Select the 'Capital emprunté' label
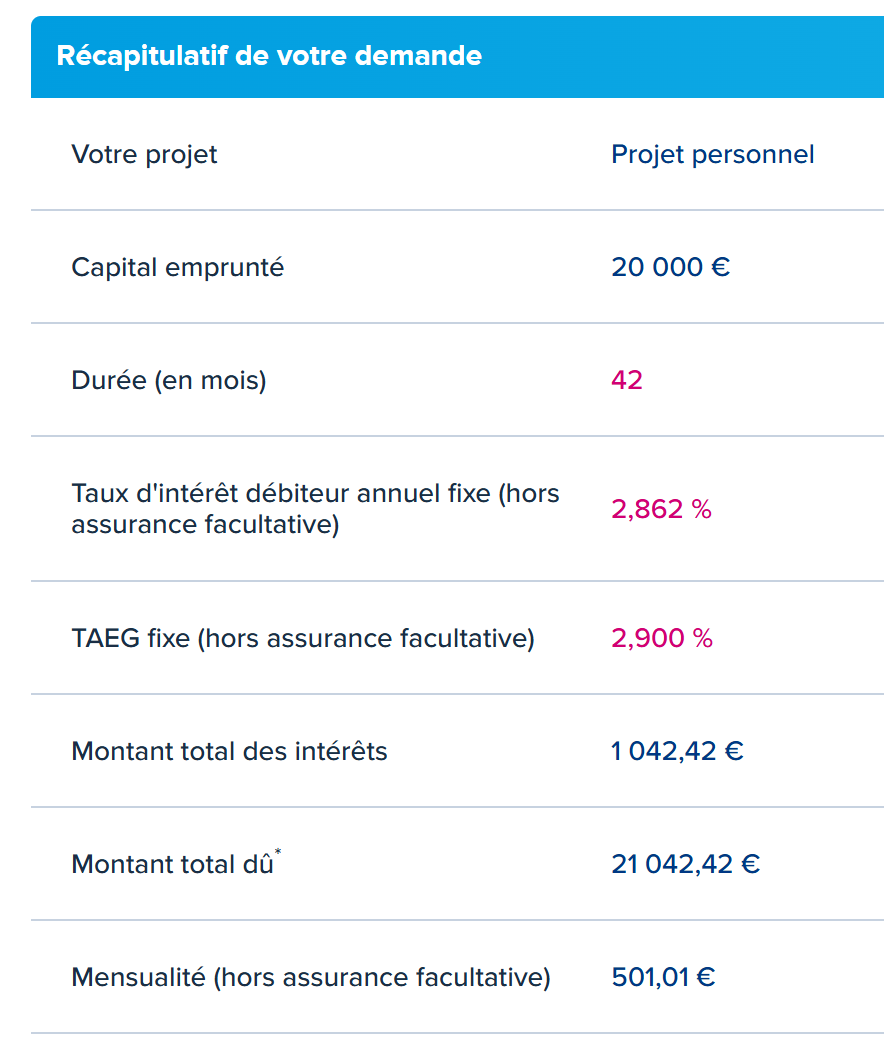 point(177,267)
